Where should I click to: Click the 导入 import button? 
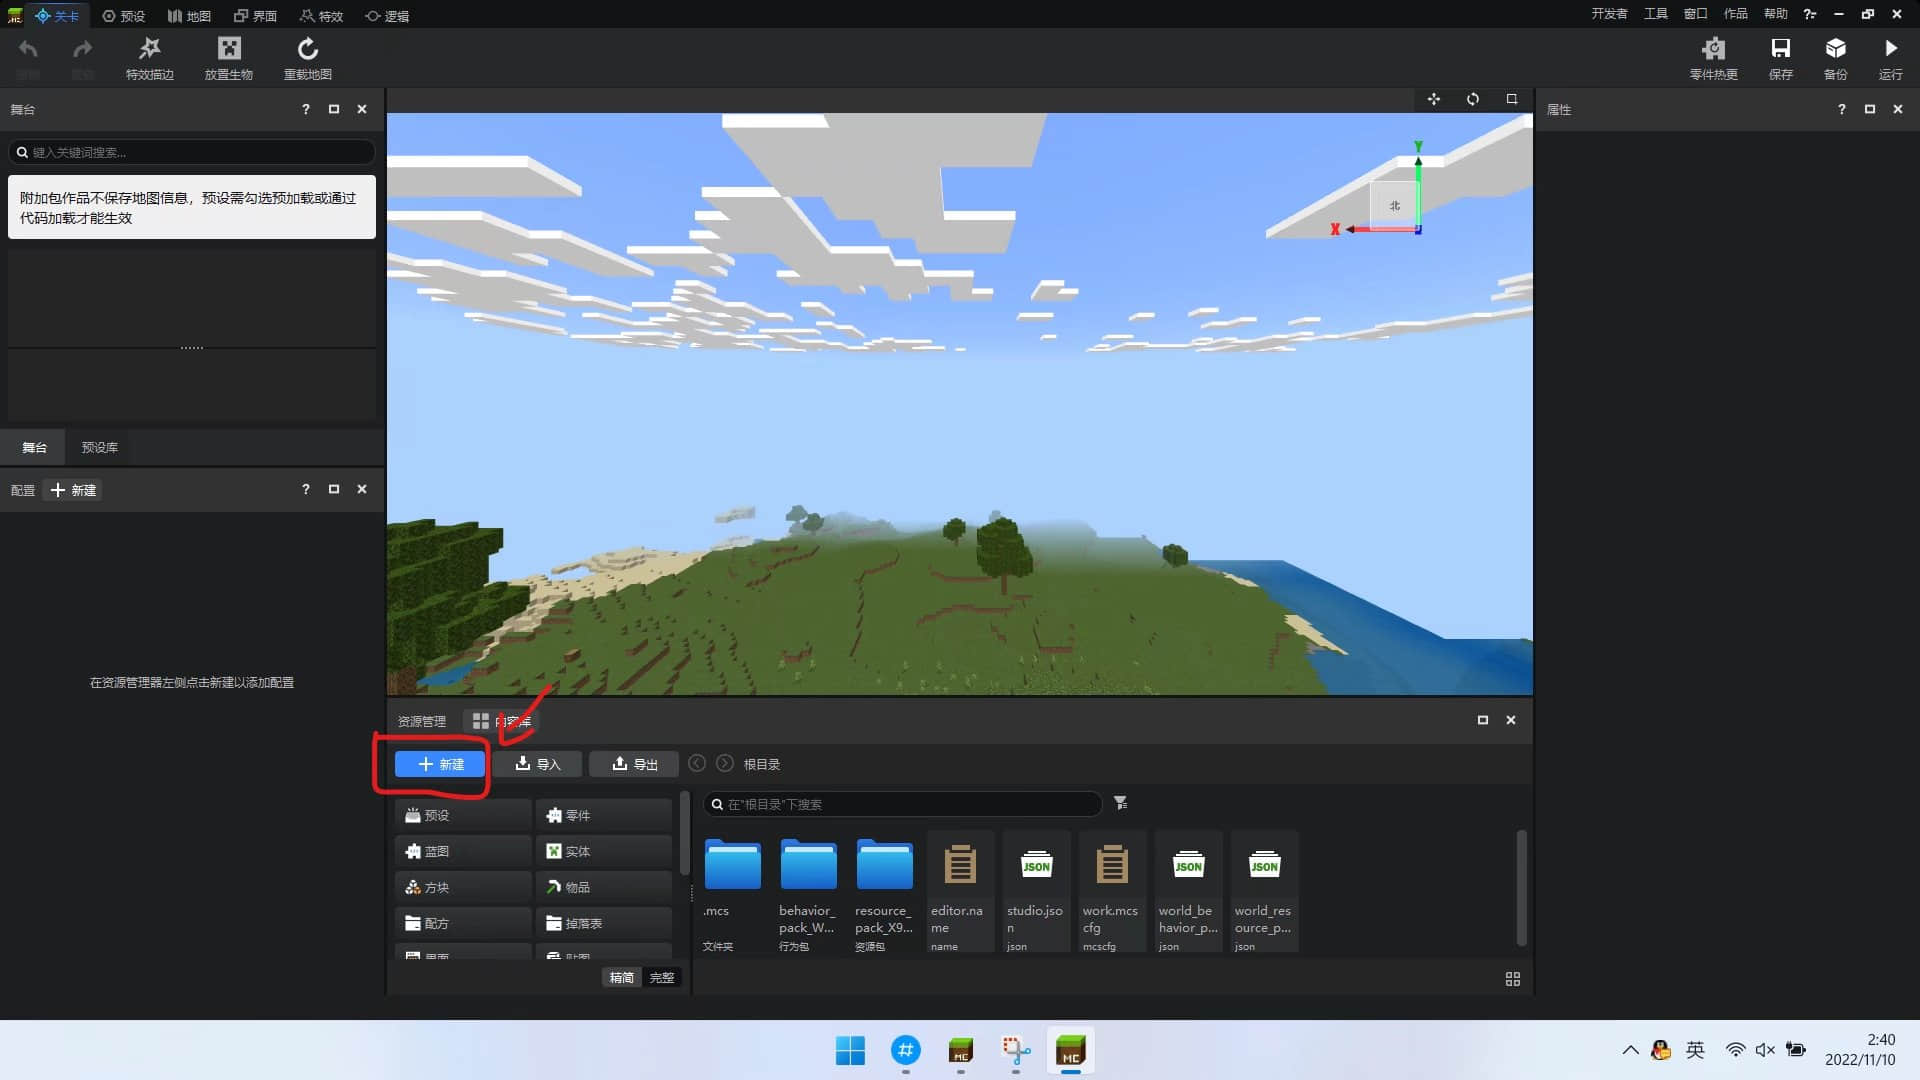pyautogui.click(x=537, y=764)
